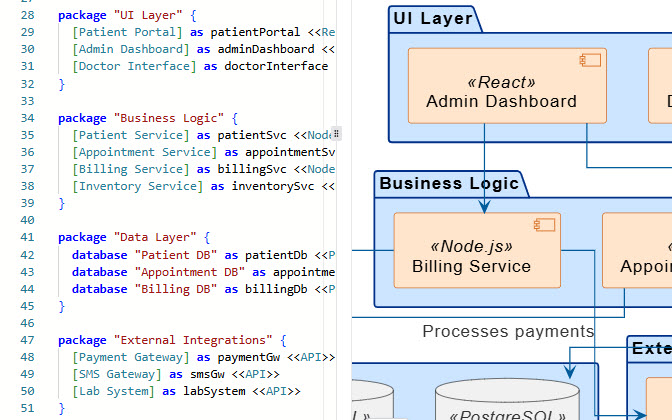This screenshot has height=420, width=672.
Task: Click [Patient Service] in the code
Action: coord(131,135)
